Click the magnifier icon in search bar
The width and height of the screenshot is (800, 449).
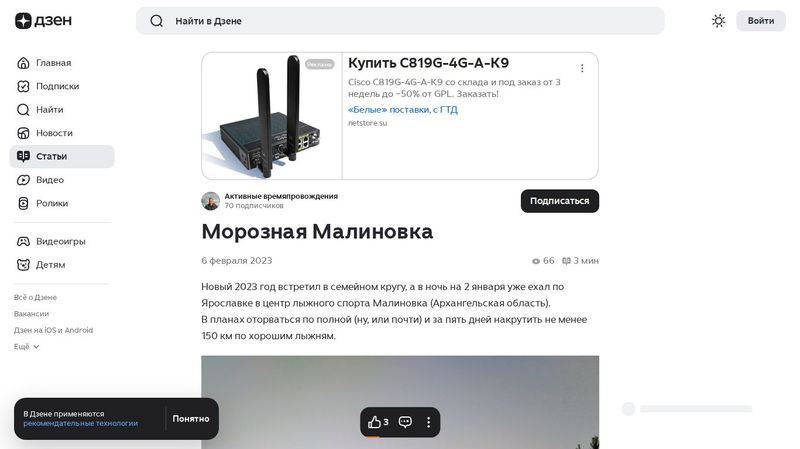(157, 21)
